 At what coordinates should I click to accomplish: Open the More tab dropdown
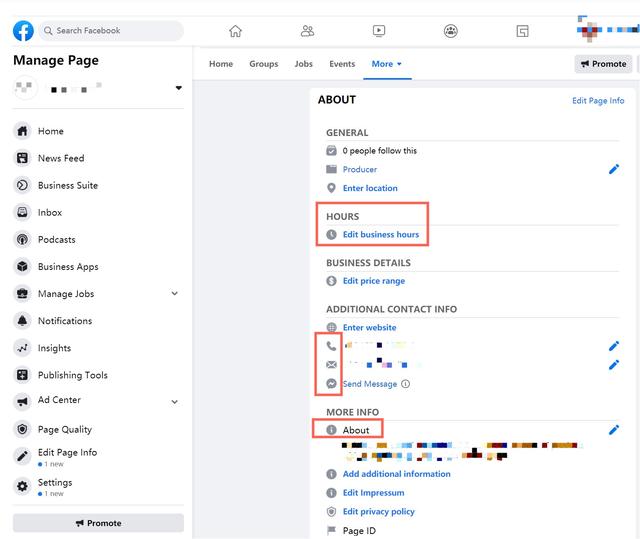point(387,64)
